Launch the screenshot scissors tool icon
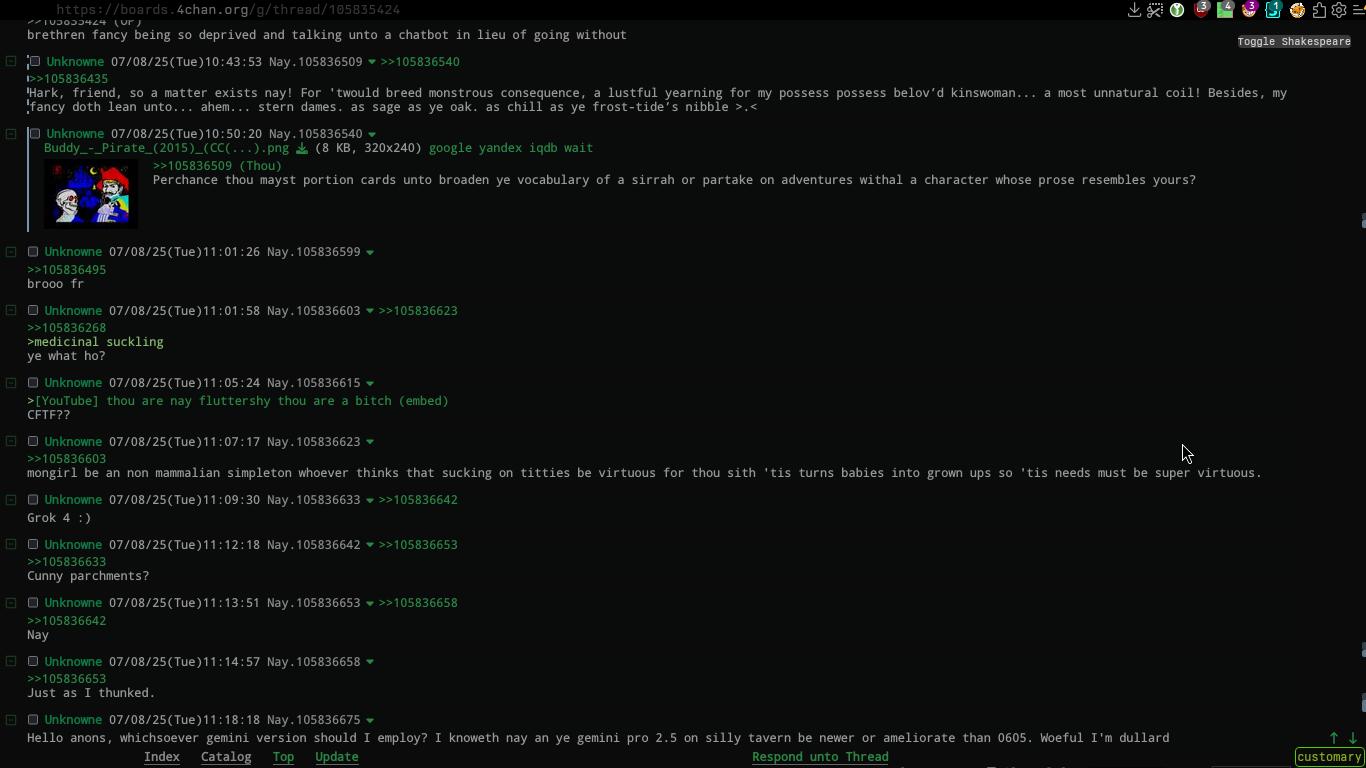Viewport: 1366px width, 768px height. click(1155, 10)
